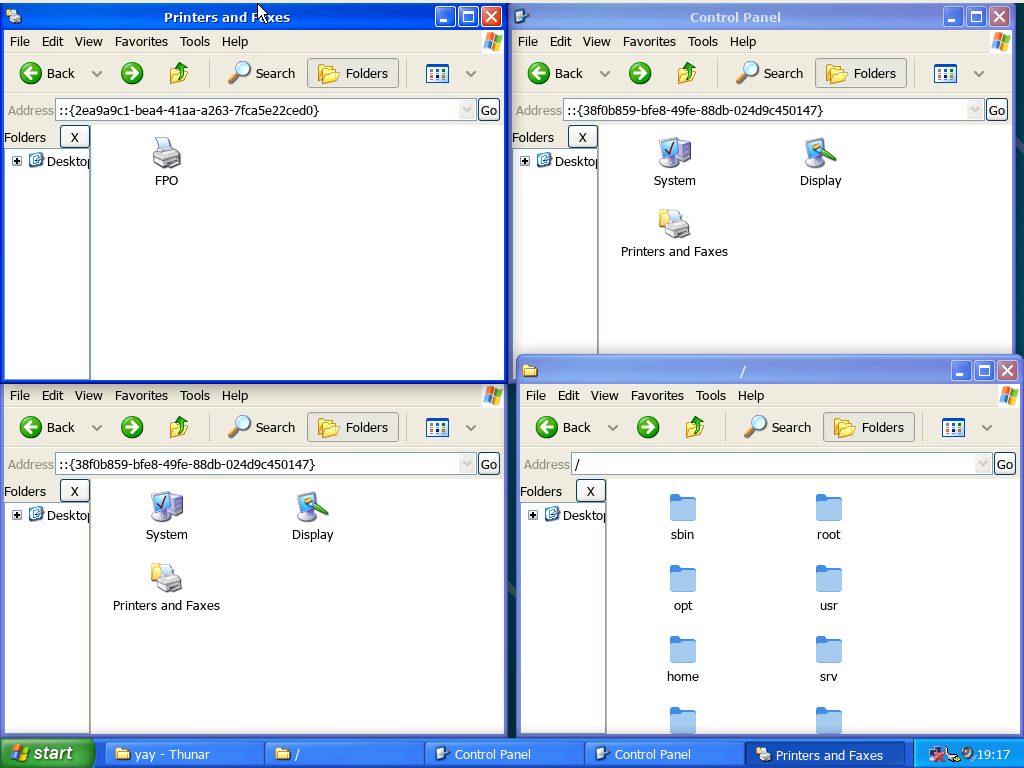Click the Start button on taskbar
The image size is (1024, 768).
tap(46, 753)
